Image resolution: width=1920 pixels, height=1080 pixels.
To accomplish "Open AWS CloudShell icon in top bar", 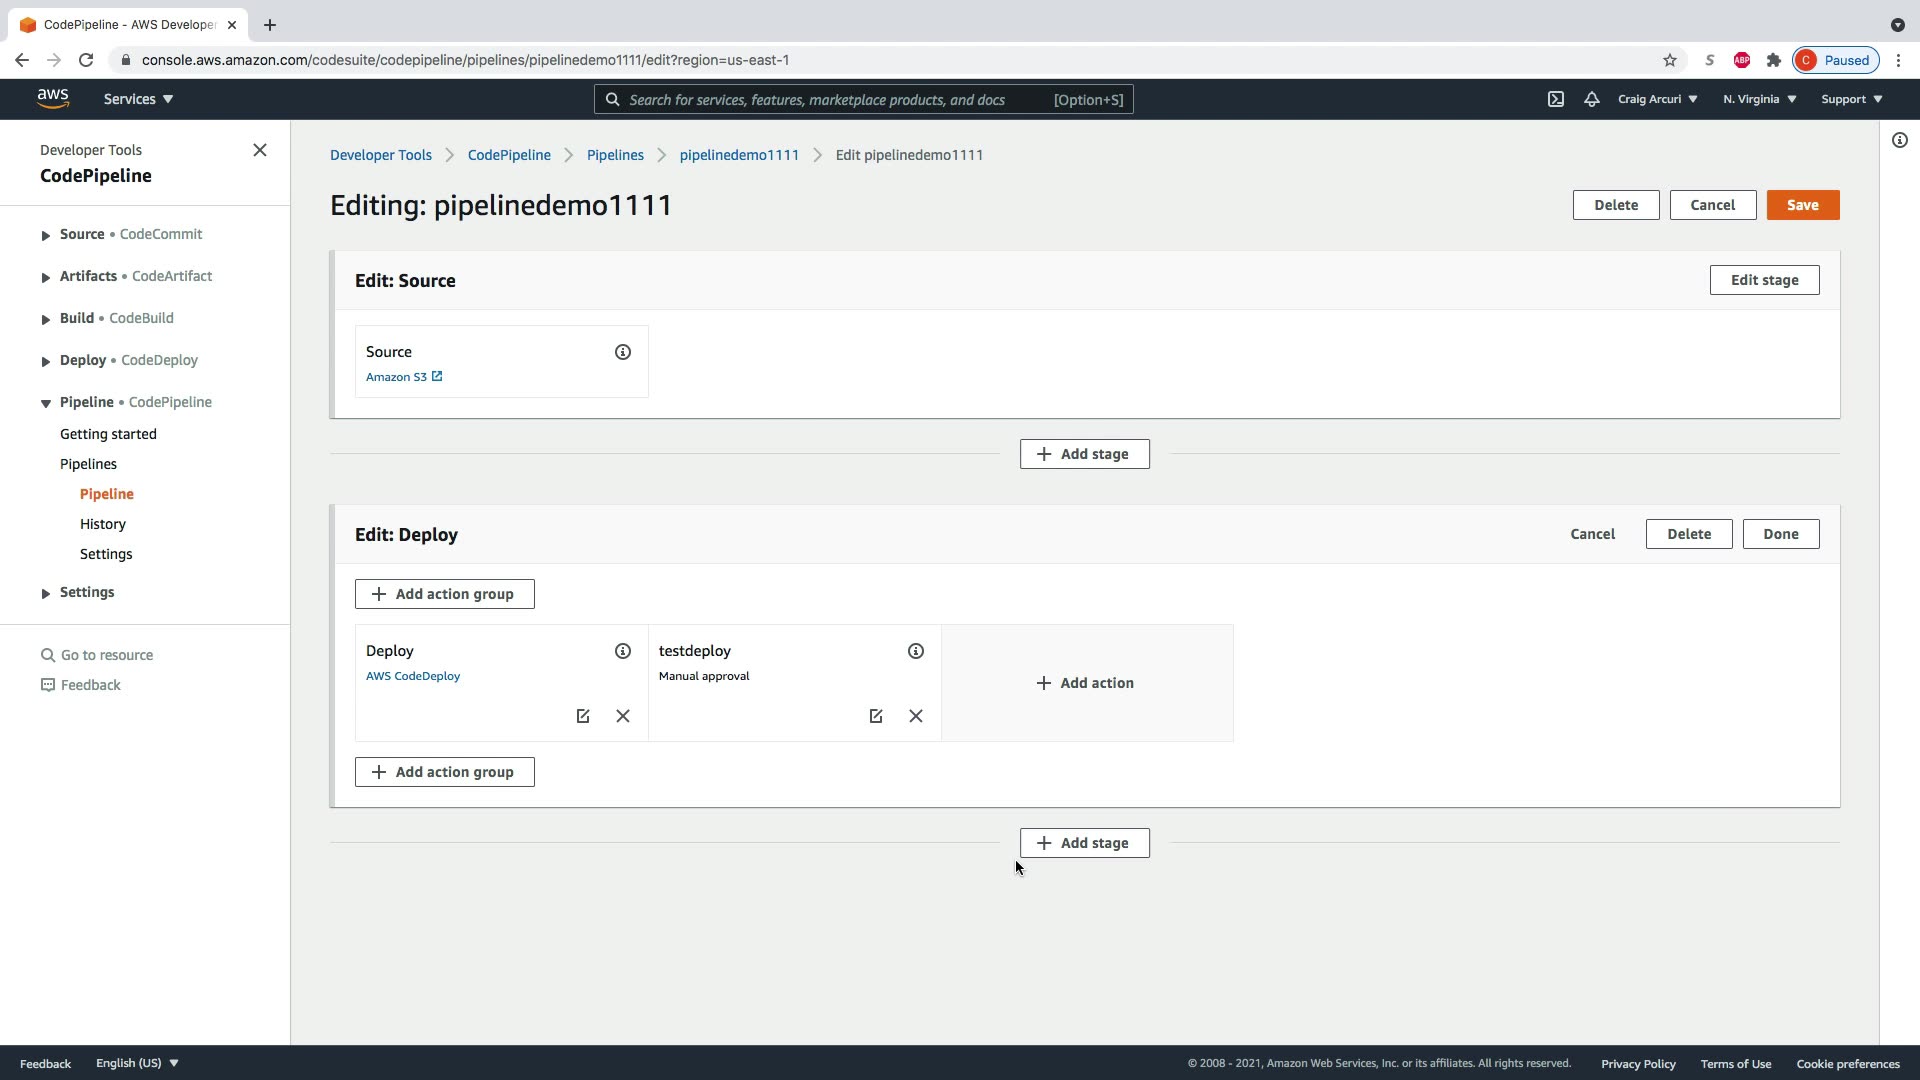I will coord(1555,99).
